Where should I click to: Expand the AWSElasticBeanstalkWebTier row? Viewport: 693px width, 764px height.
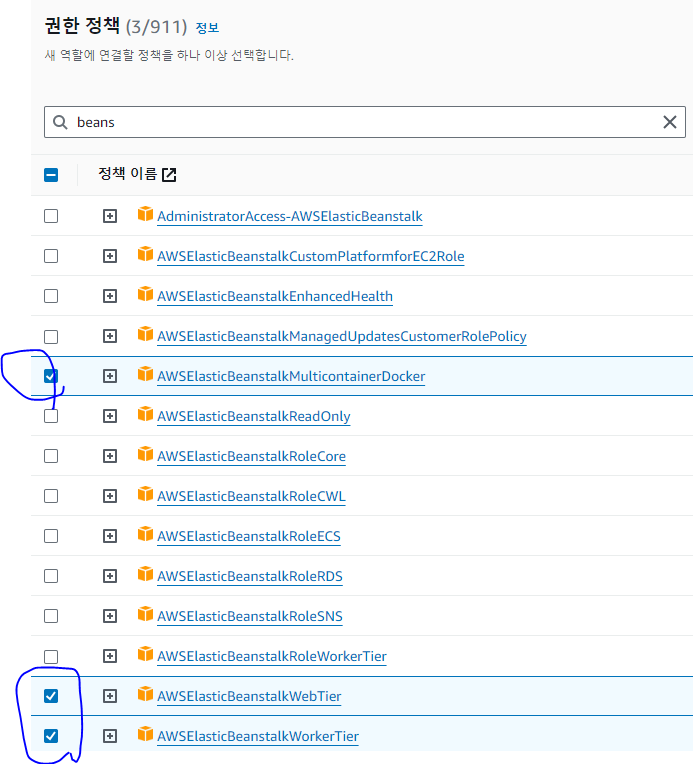(x=110, y=696)
